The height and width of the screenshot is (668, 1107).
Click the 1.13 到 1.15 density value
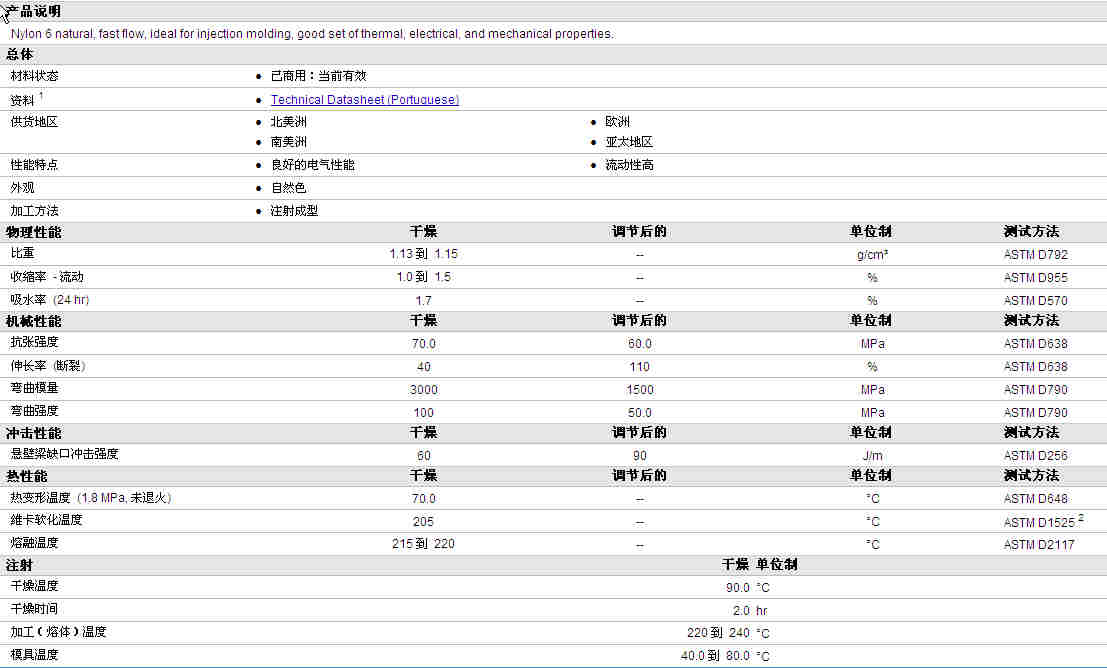(x=423, y=254)
